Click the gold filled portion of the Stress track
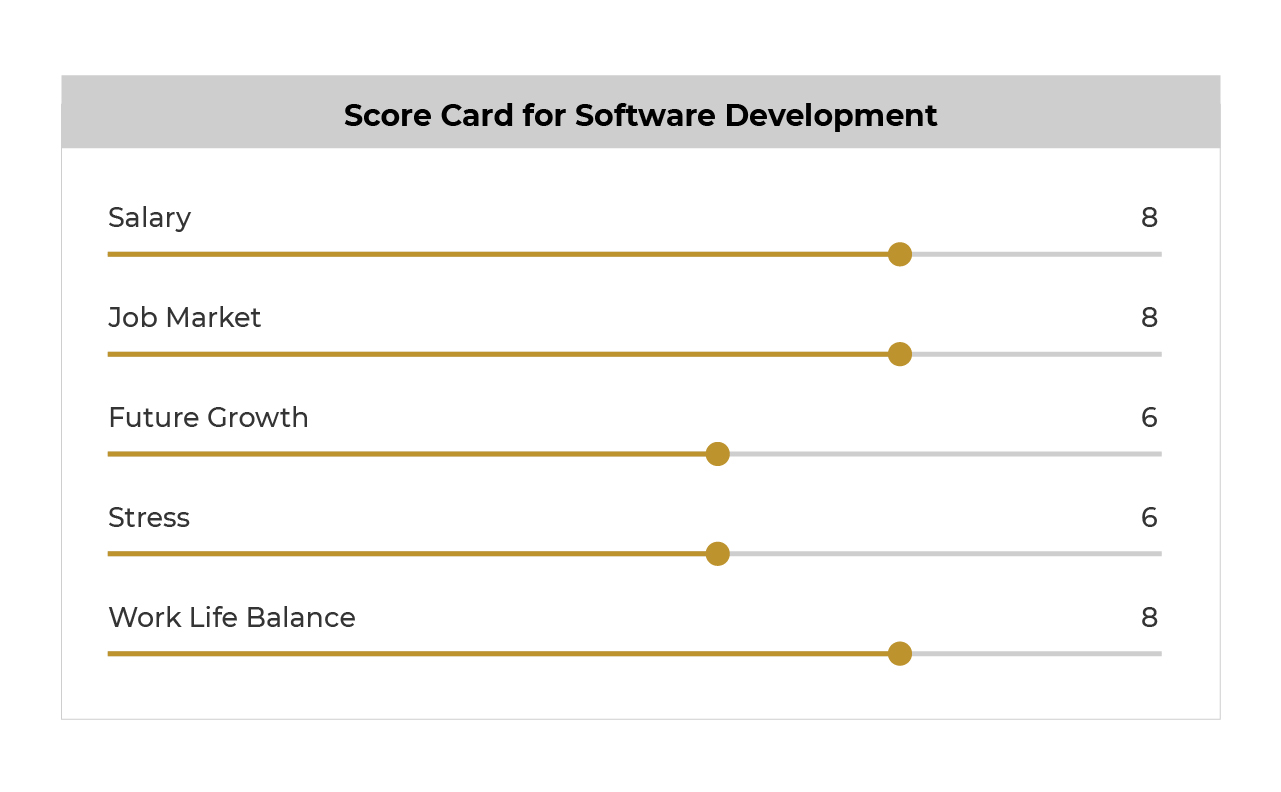This screenshot has height=792, width=1281. pyautogui.click(x=407, y=554)
